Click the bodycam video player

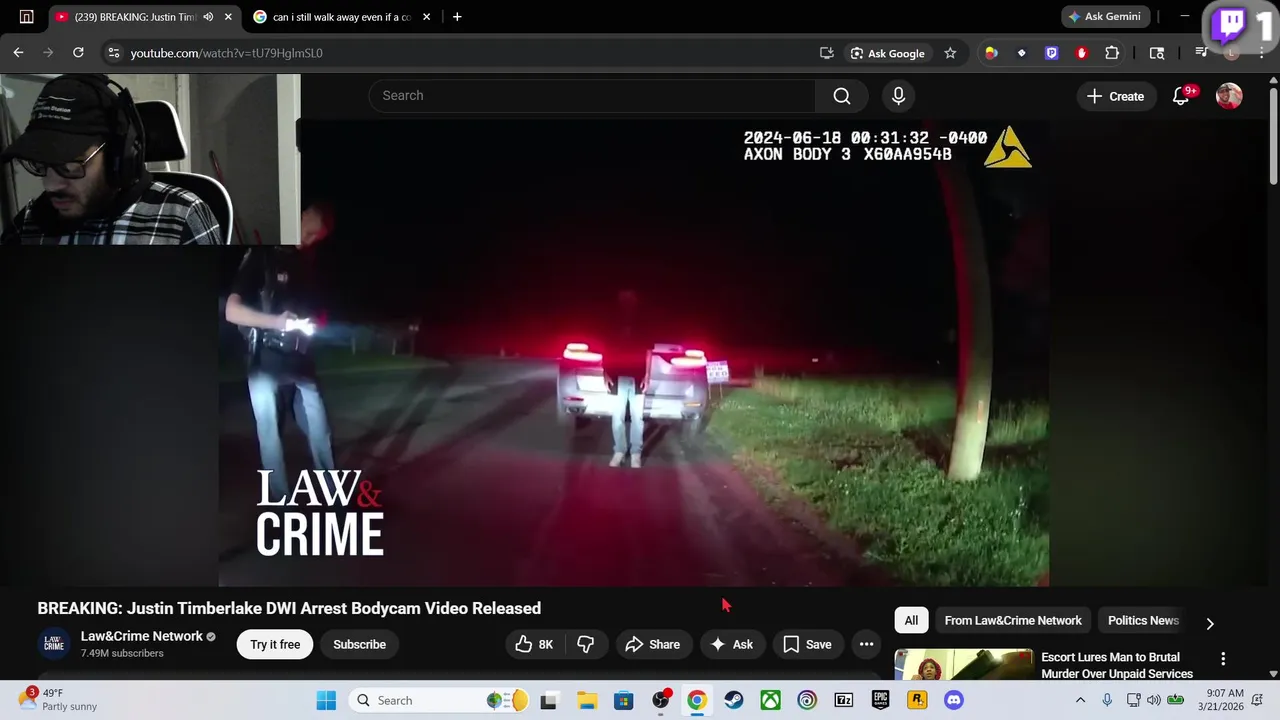pos(634,352)
